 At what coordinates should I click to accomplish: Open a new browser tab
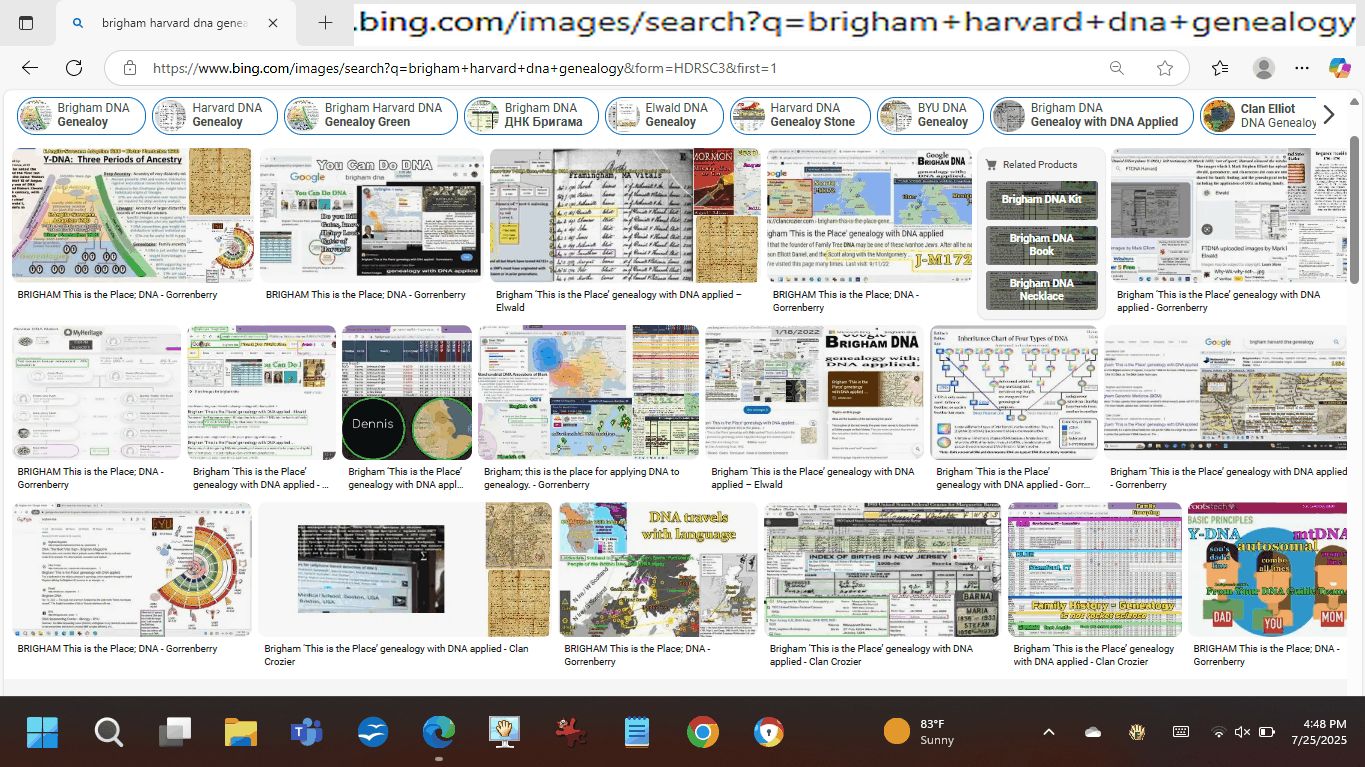325,23
